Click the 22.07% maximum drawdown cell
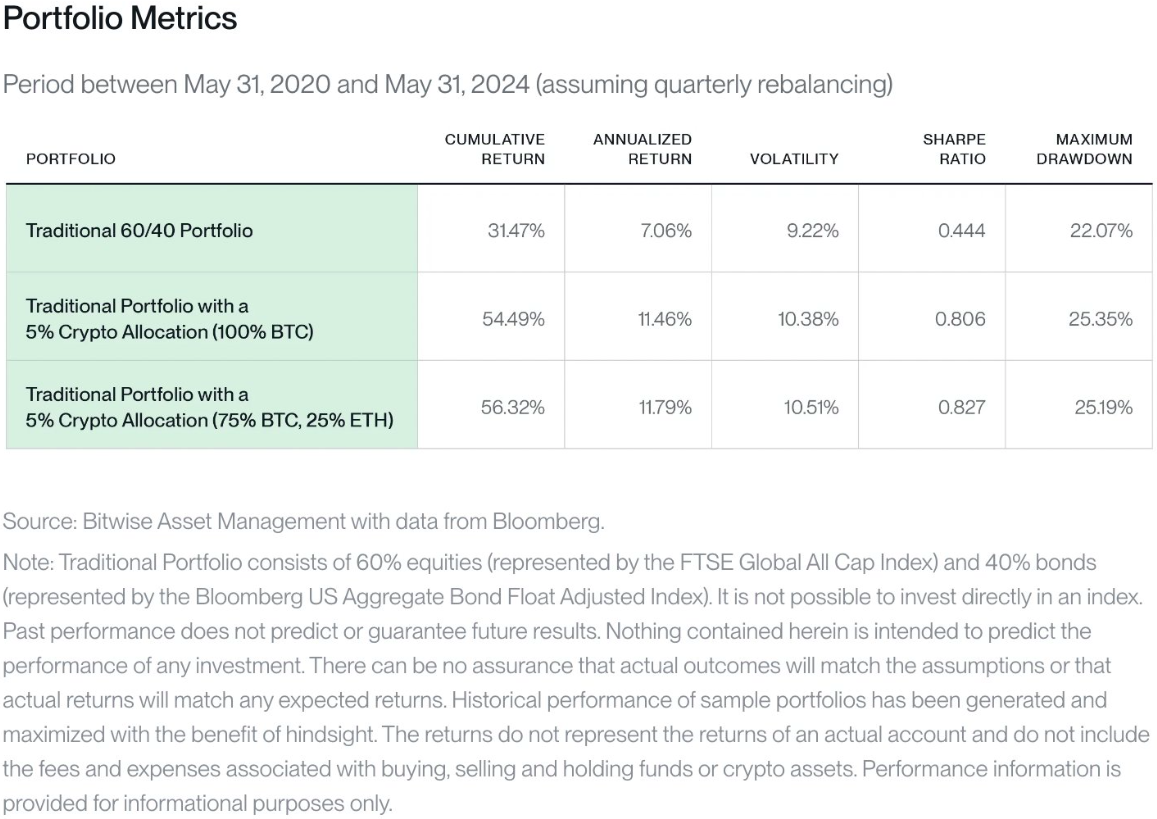Image resolution: width=1157 pixels, height=819 pixels. pos(1101,231)
